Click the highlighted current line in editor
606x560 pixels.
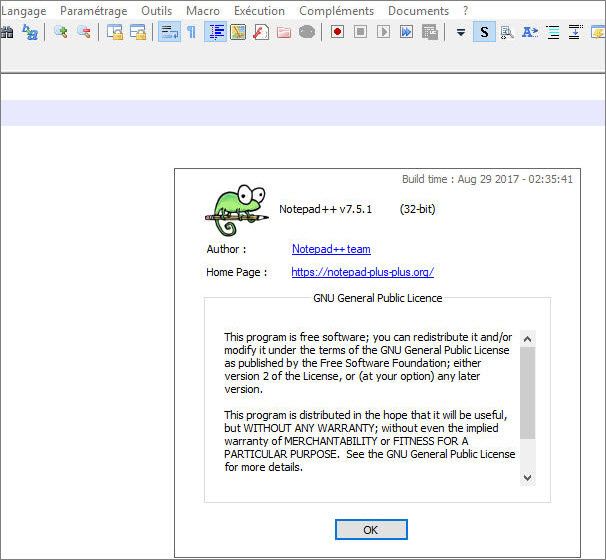(x=303, y=112)
